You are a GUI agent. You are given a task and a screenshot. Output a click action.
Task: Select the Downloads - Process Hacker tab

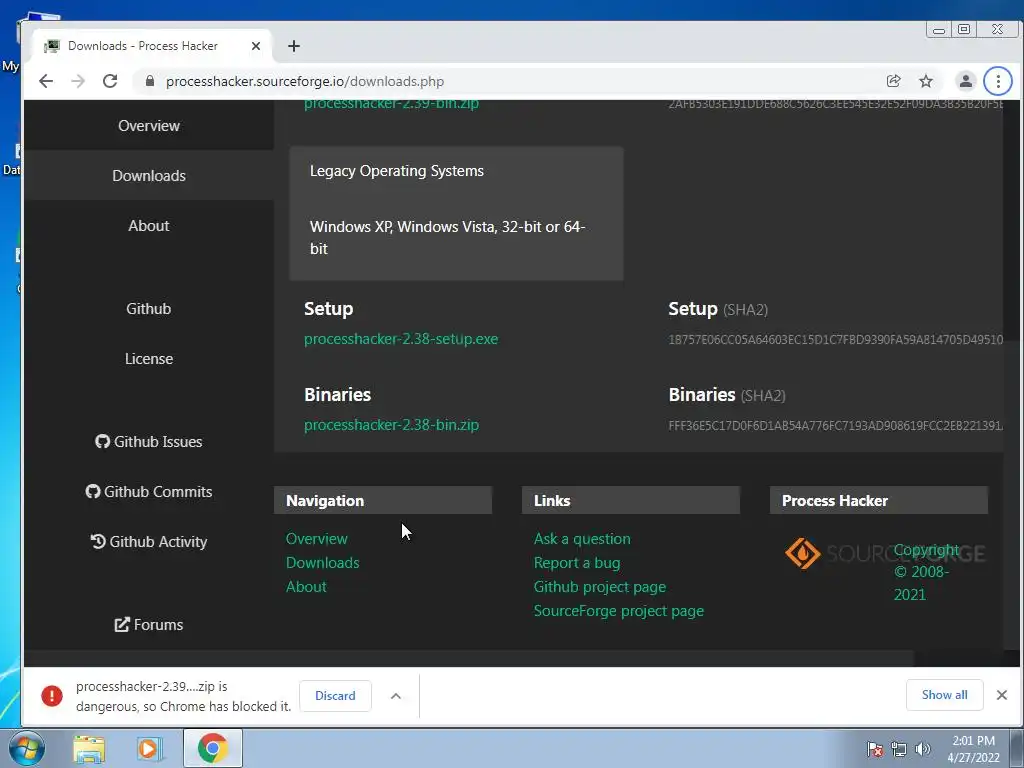pos(152,46)
